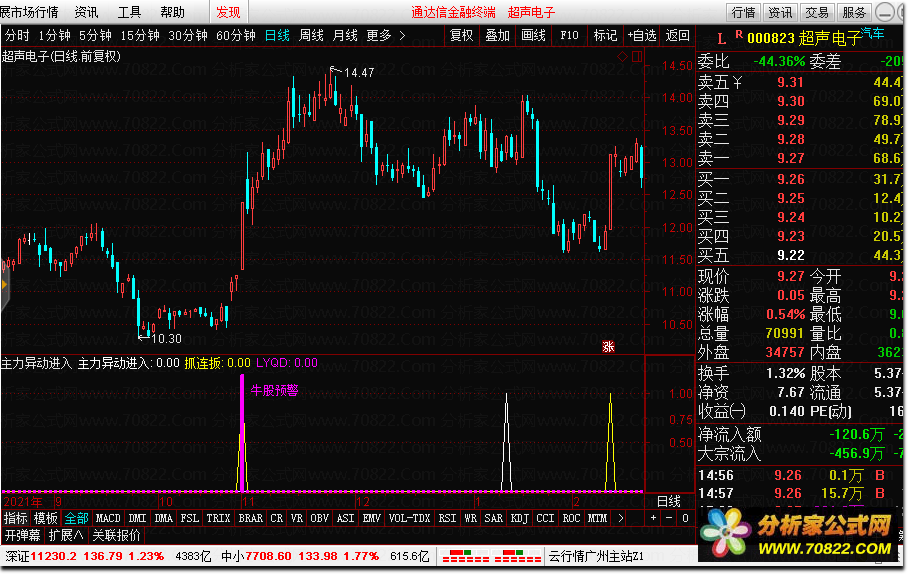The image size is (909, 574).
Task: Select the 60分钟 period
Action: click(x=235, y=35)
